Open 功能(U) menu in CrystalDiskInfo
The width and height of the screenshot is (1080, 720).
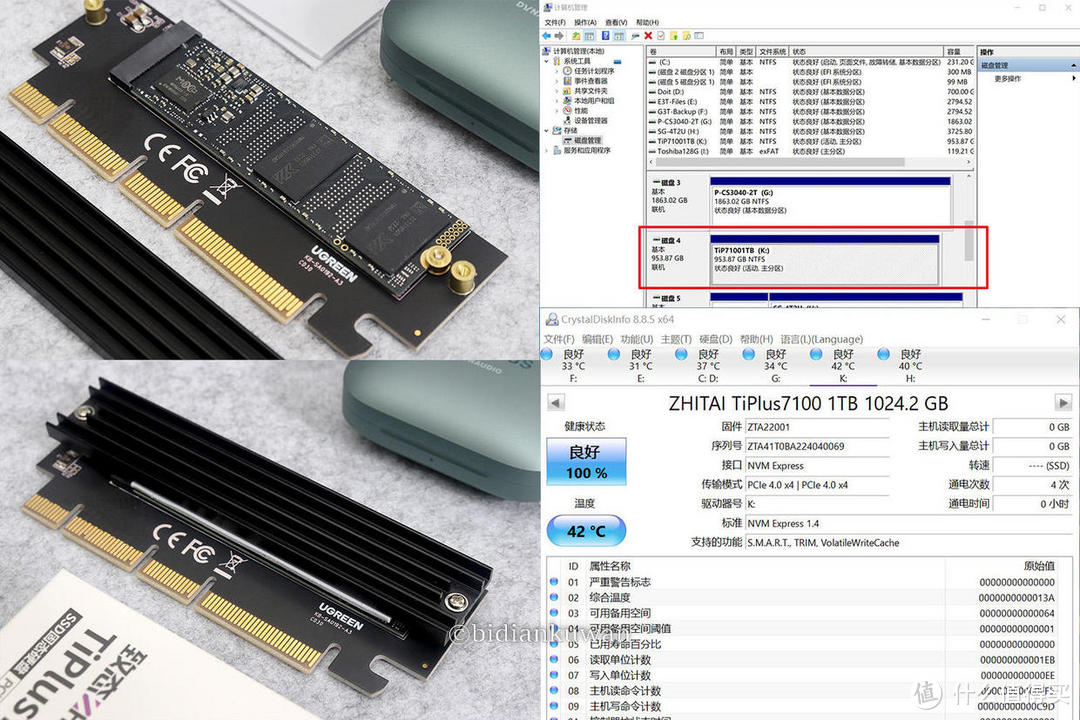(x=636, y=339)
